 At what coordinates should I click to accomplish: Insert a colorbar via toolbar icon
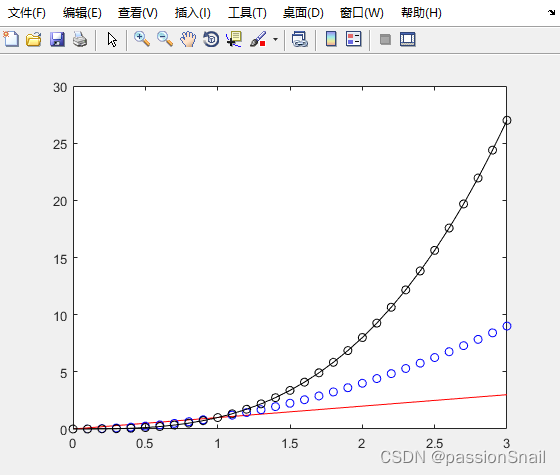331,39
